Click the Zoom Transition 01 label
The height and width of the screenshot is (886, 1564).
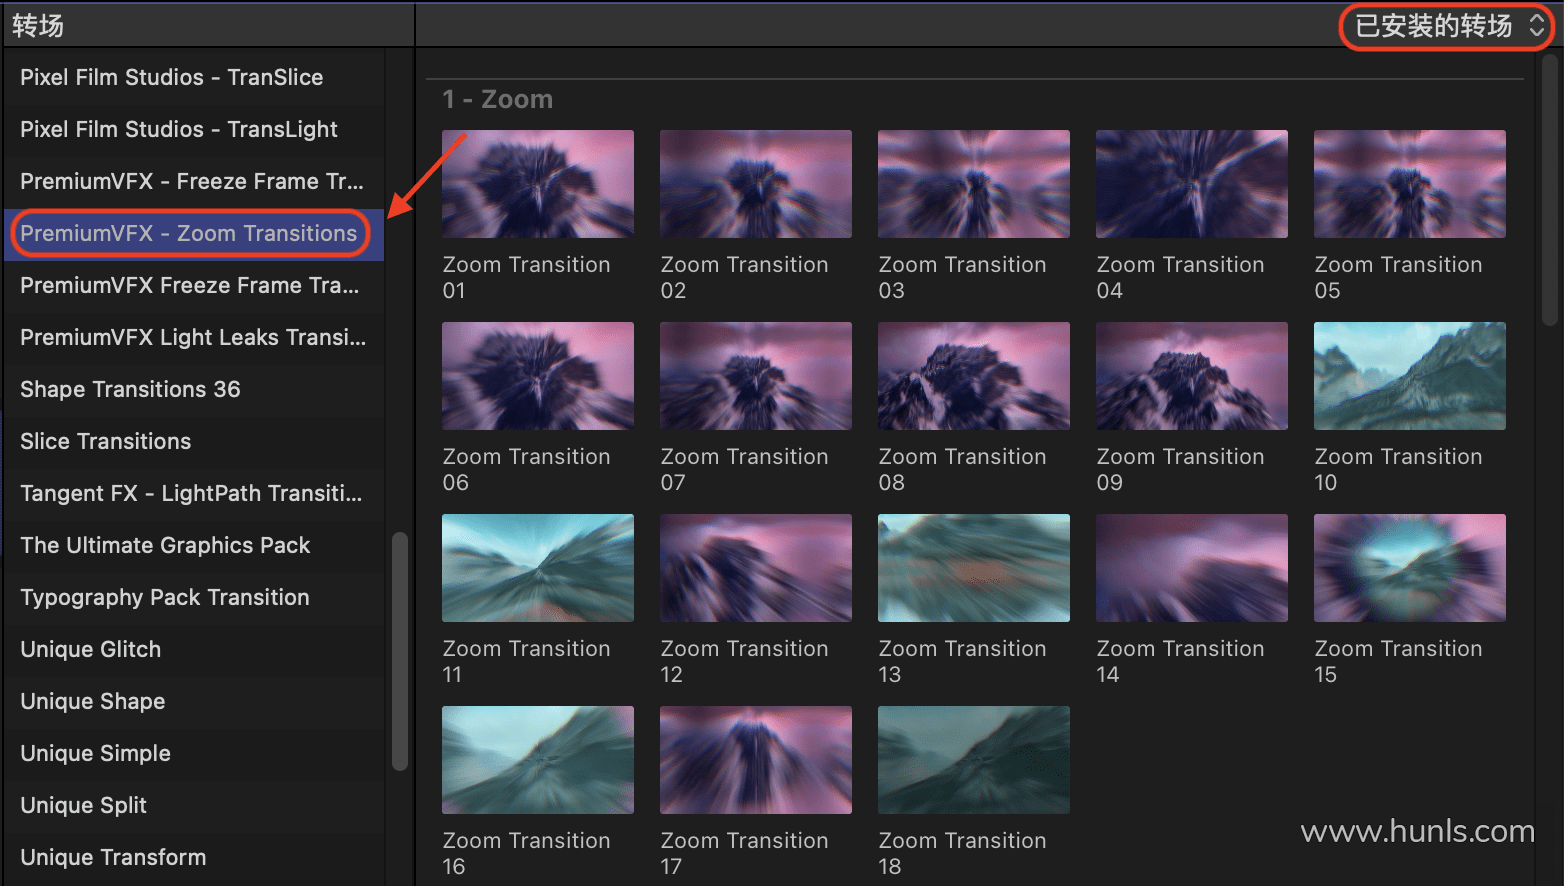pyautogui.click(x=526, y=278)
